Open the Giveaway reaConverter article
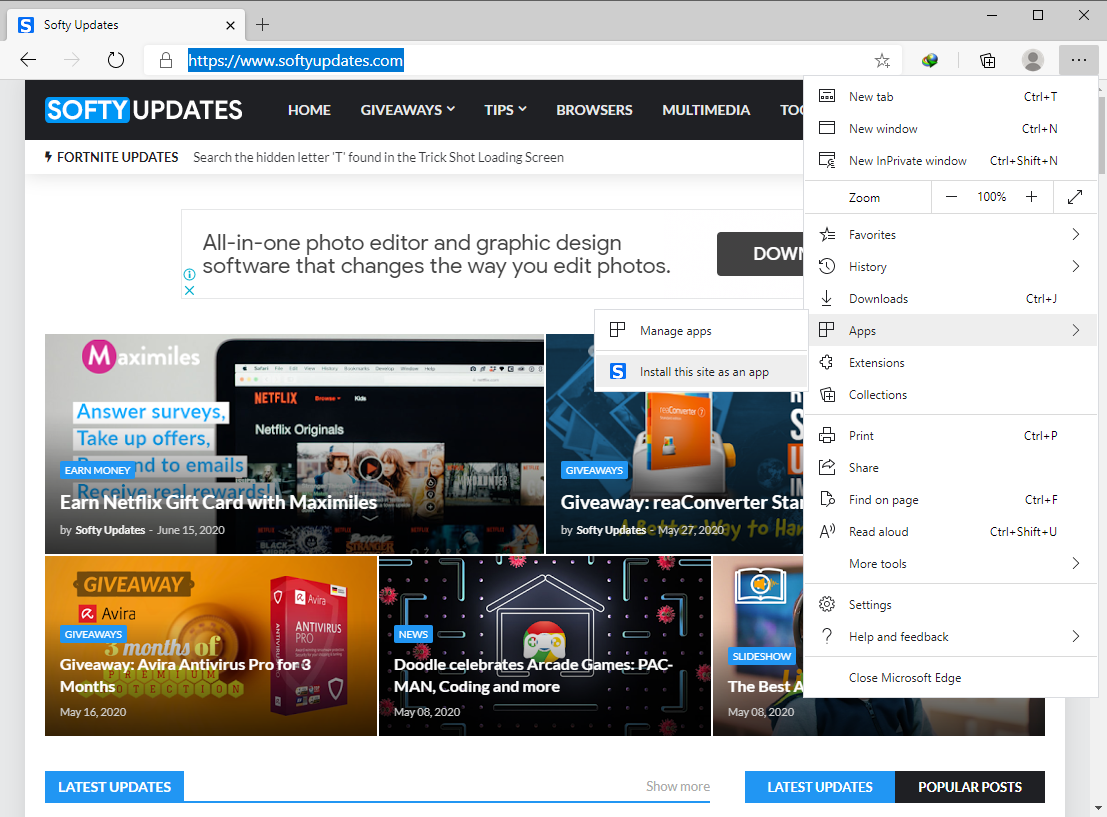 [681, 502]
